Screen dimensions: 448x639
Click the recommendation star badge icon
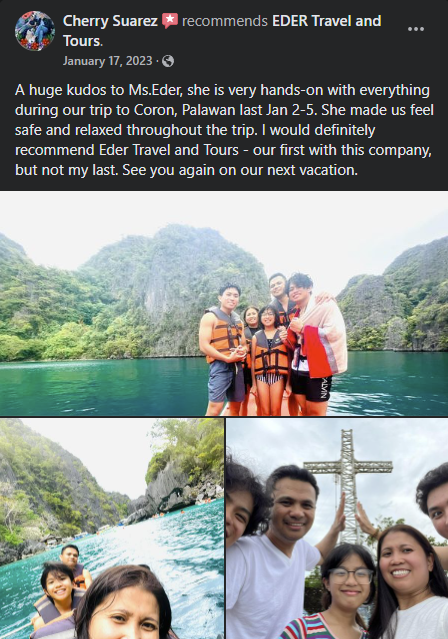tap(170, 20)
